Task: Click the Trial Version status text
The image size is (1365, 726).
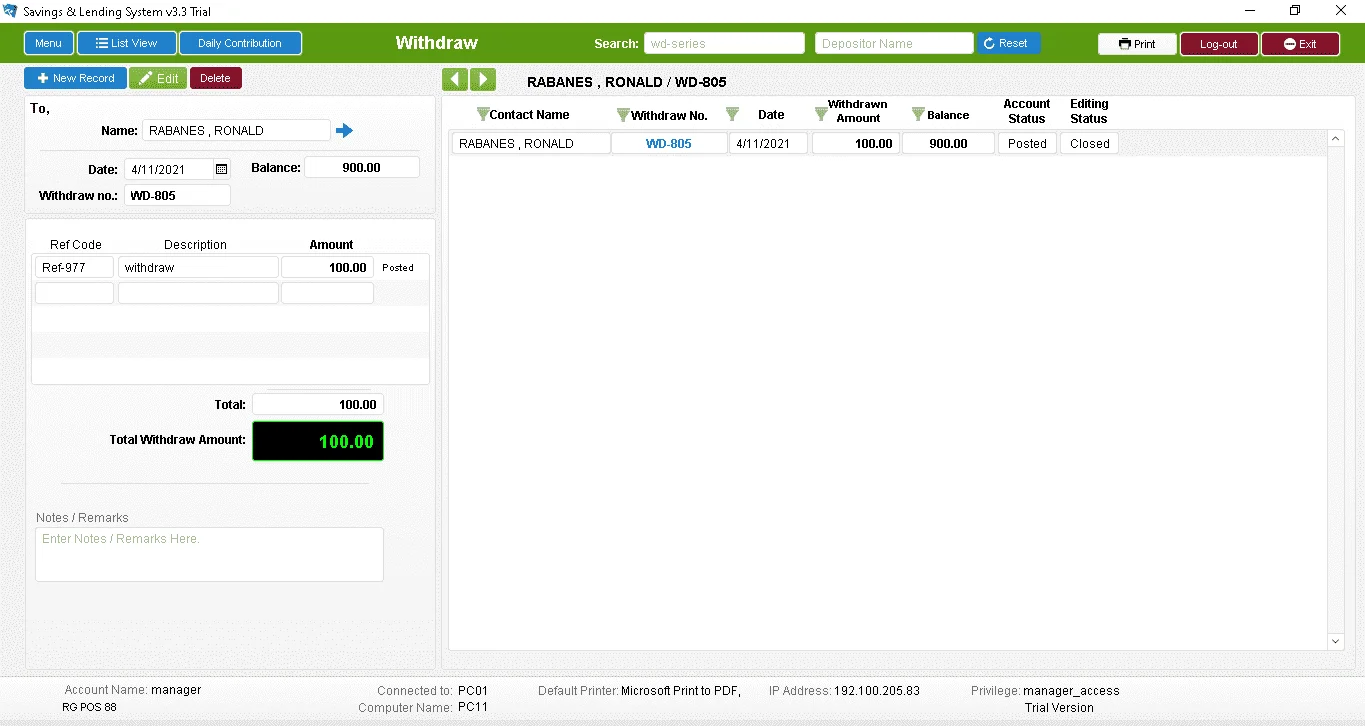Action: point(1059,707)
